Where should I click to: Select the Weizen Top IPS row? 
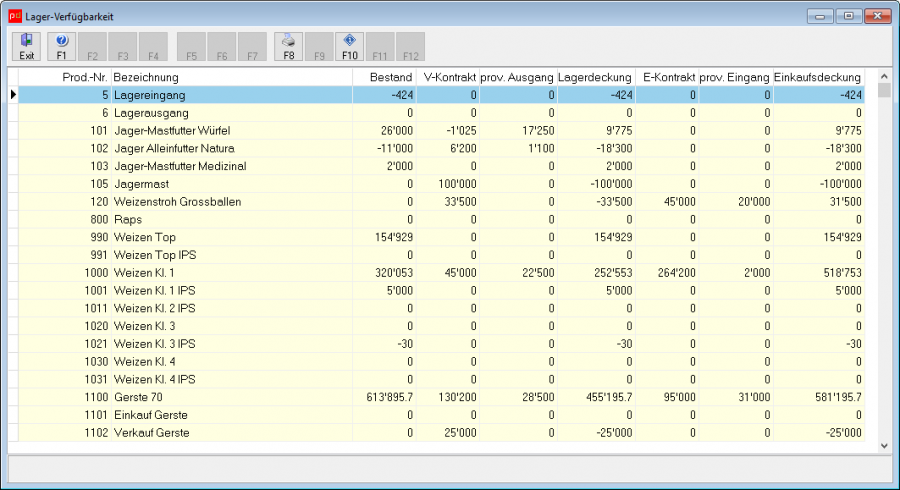441,255
